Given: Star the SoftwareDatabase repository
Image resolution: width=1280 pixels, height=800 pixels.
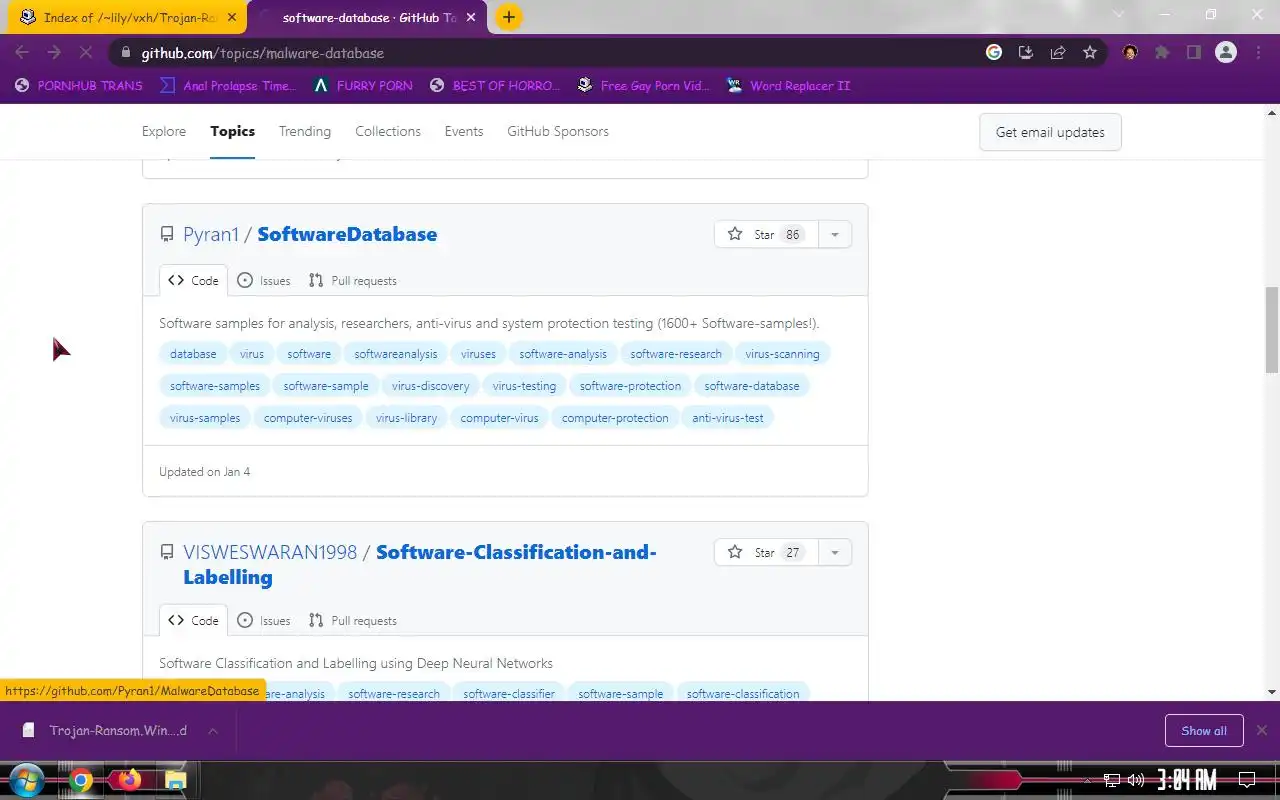Looking at the screenshot, I should click(x=766, y=234).
